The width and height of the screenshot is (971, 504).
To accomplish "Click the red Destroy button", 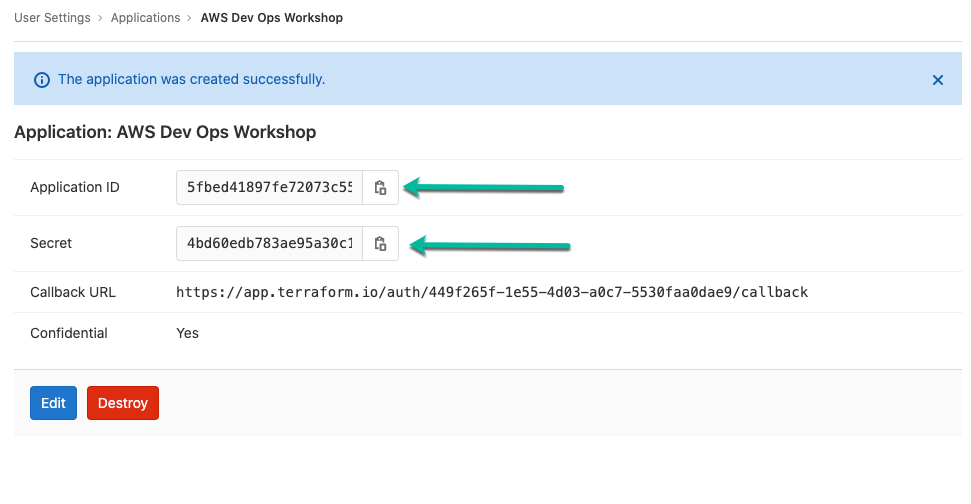I will pyautogui.click(x=123, y=403).
